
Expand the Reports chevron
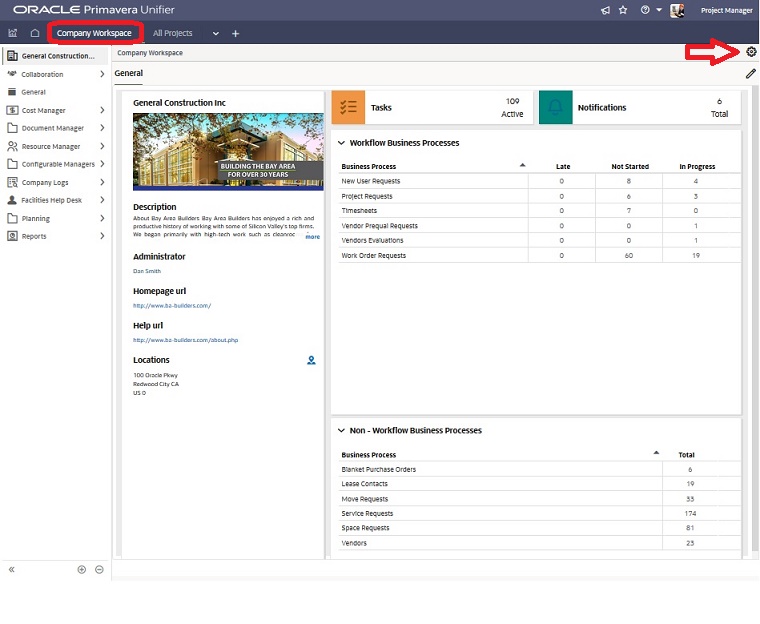102,236
